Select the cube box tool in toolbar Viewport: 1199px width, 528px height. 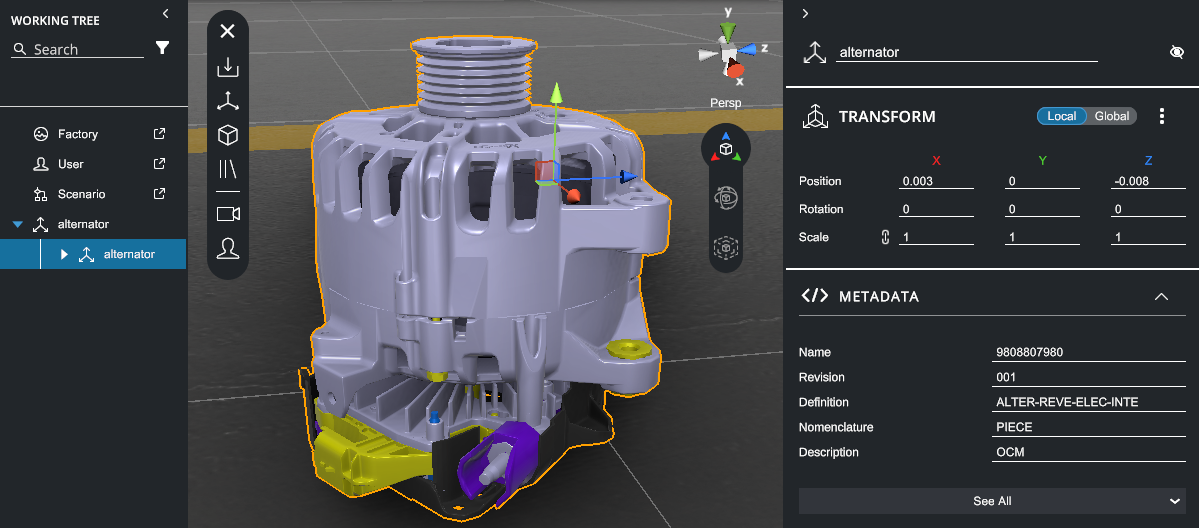(228, 135)
